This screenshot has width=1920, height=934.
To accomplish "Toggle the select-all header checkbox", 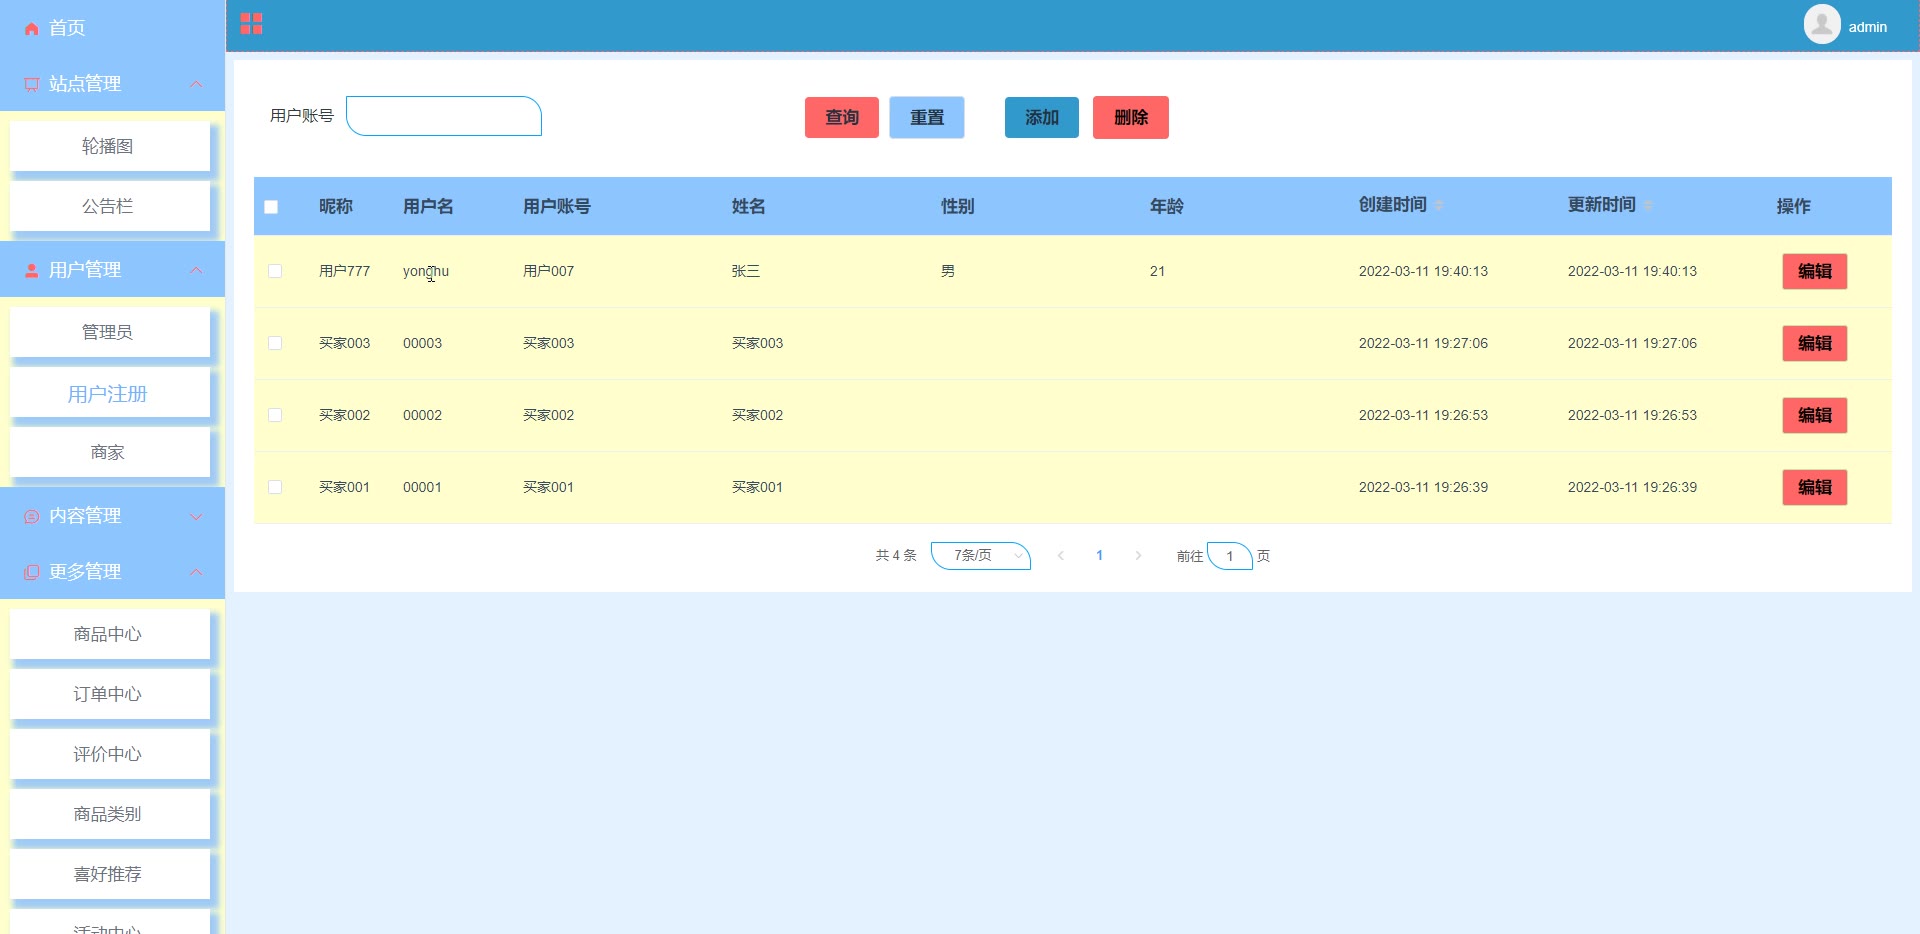I will point(271,207).
